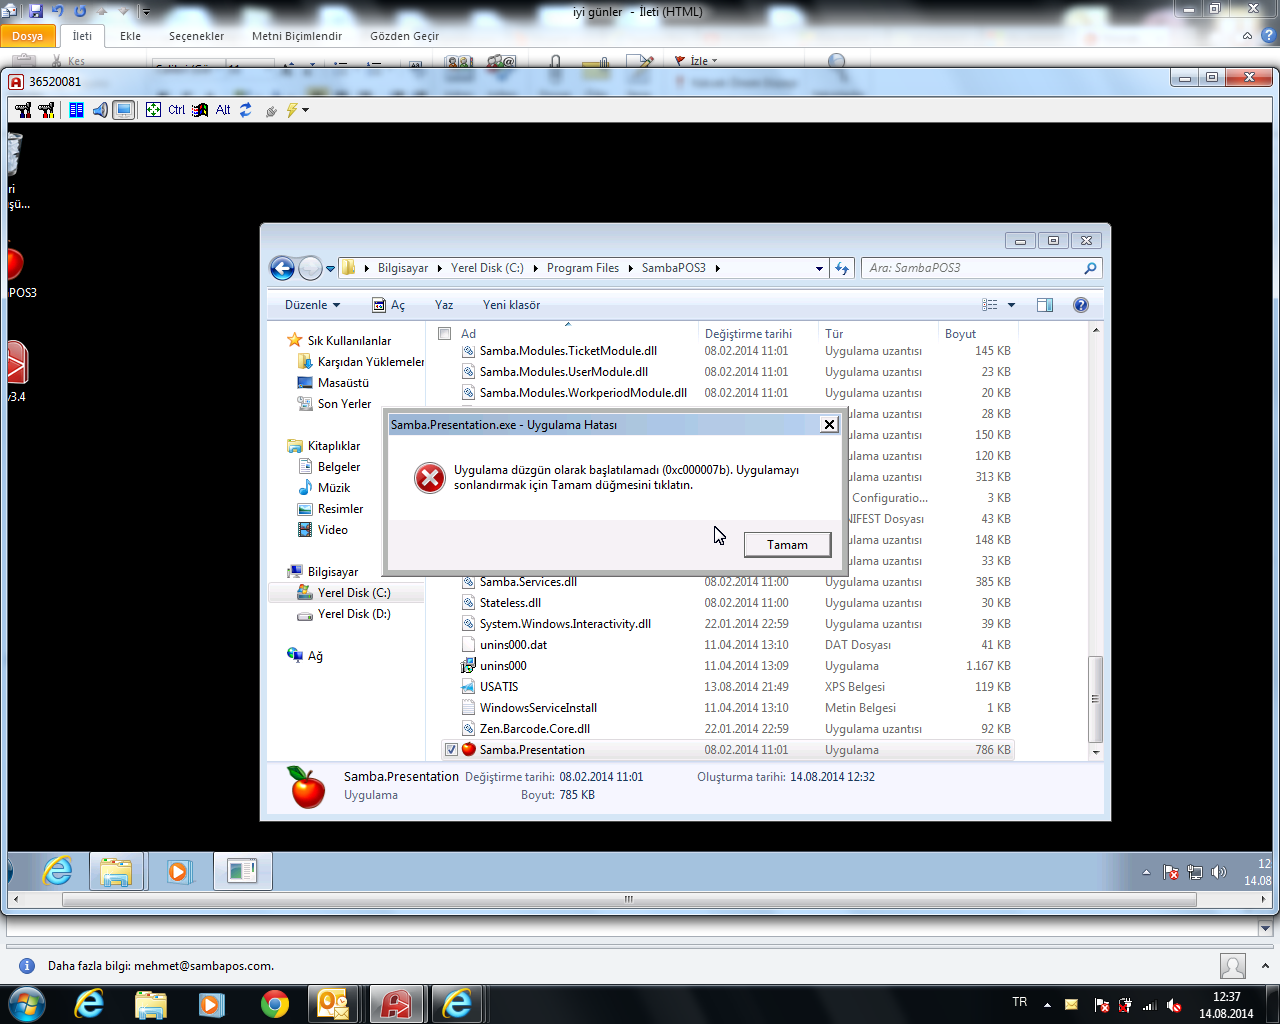Click the remote window horizontal scrollbar
Image resolution: width=1280 pixels, height=1024 pixels.
coord(628,899)
